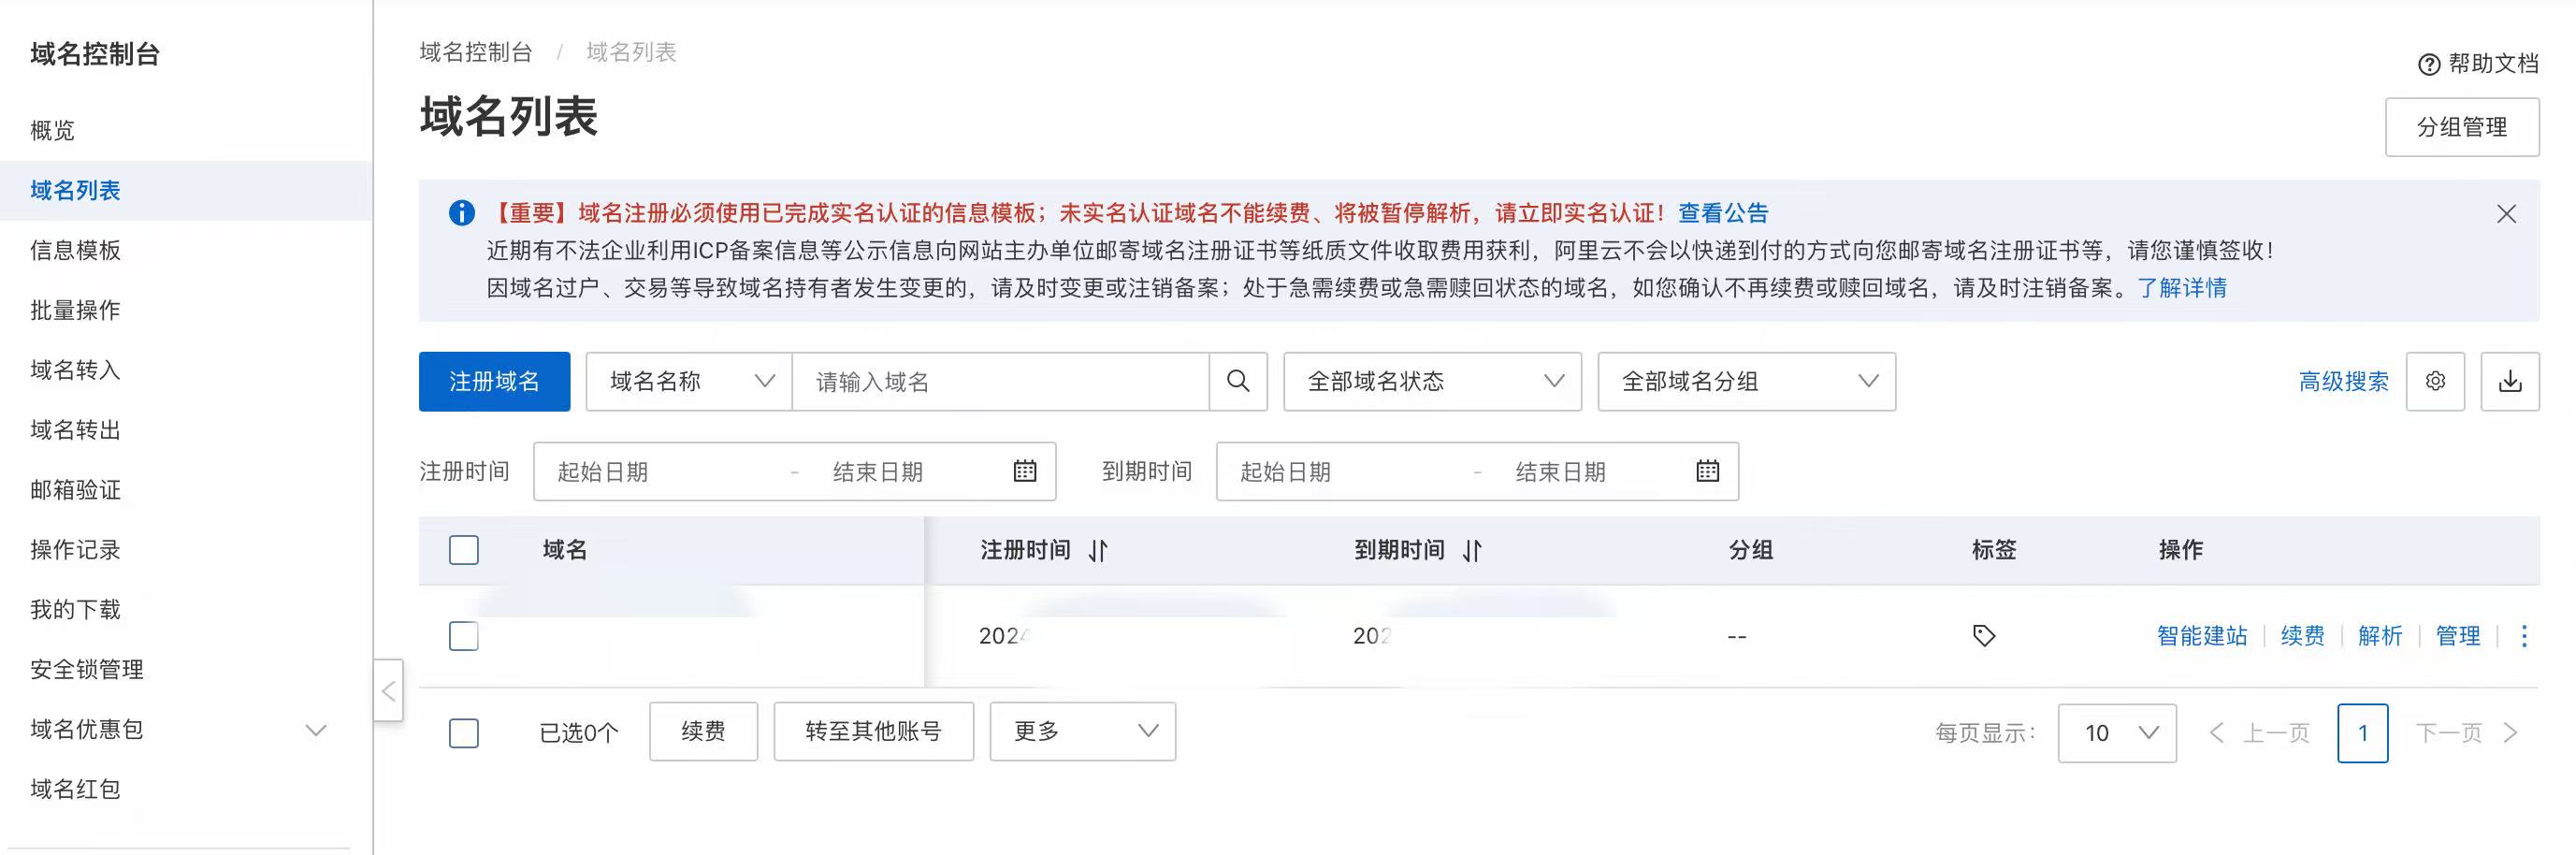
Task: Open 操作记录 sidebar item
Action: click(76, 550)
